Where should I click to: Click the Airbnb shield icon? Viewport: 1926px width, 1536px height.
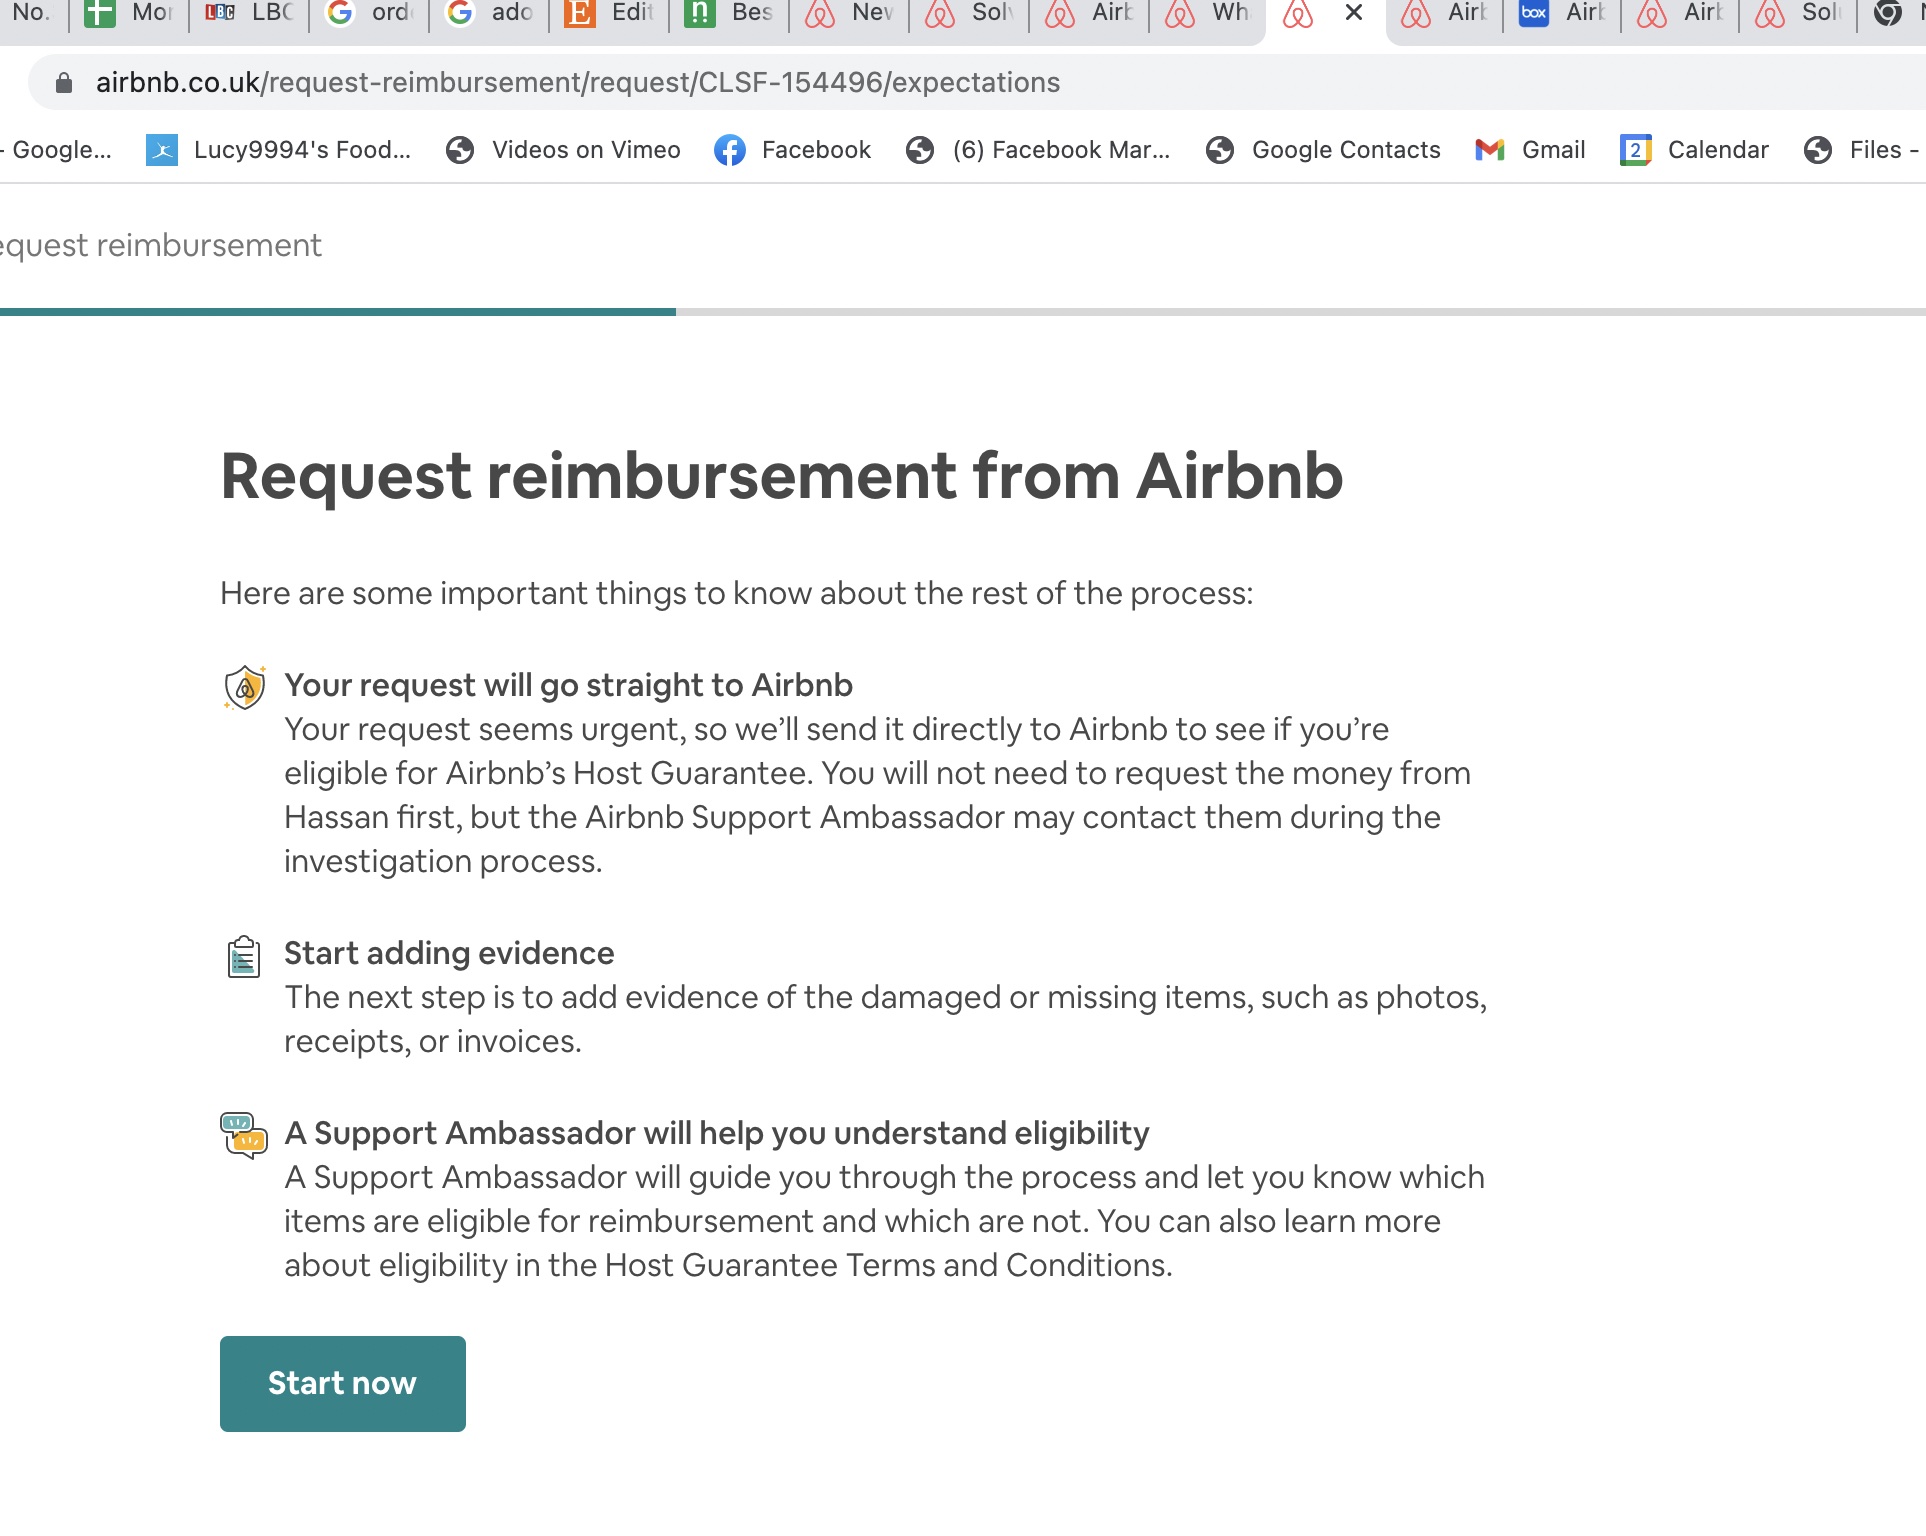point(244,687)
